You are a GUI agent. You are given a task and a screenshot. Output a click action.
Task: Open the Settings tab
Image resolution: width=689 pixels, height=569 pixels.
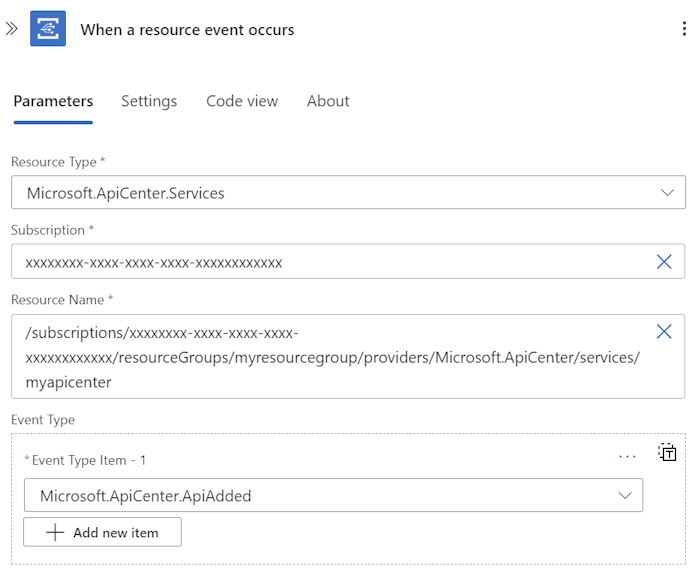point(149,101)
